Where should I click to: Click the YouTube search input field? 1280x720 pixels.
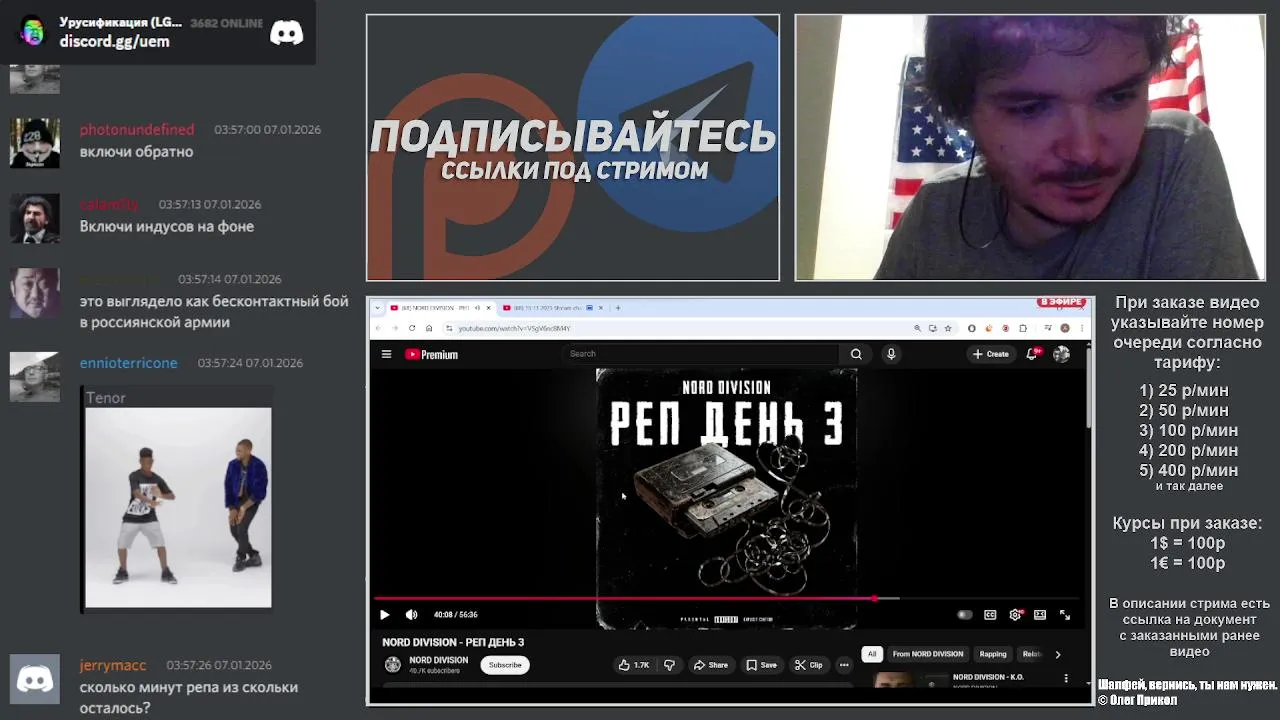pos(702,354)
